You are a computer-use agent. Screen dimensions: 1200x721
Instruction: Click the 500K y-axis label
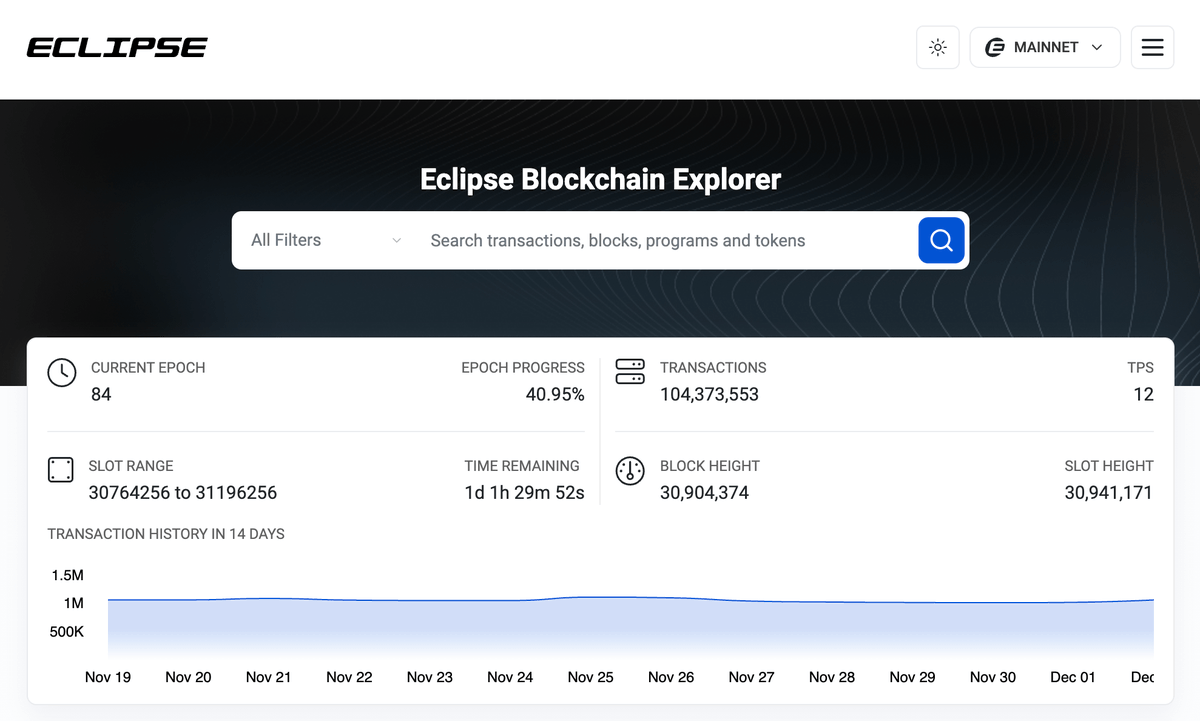67,632
